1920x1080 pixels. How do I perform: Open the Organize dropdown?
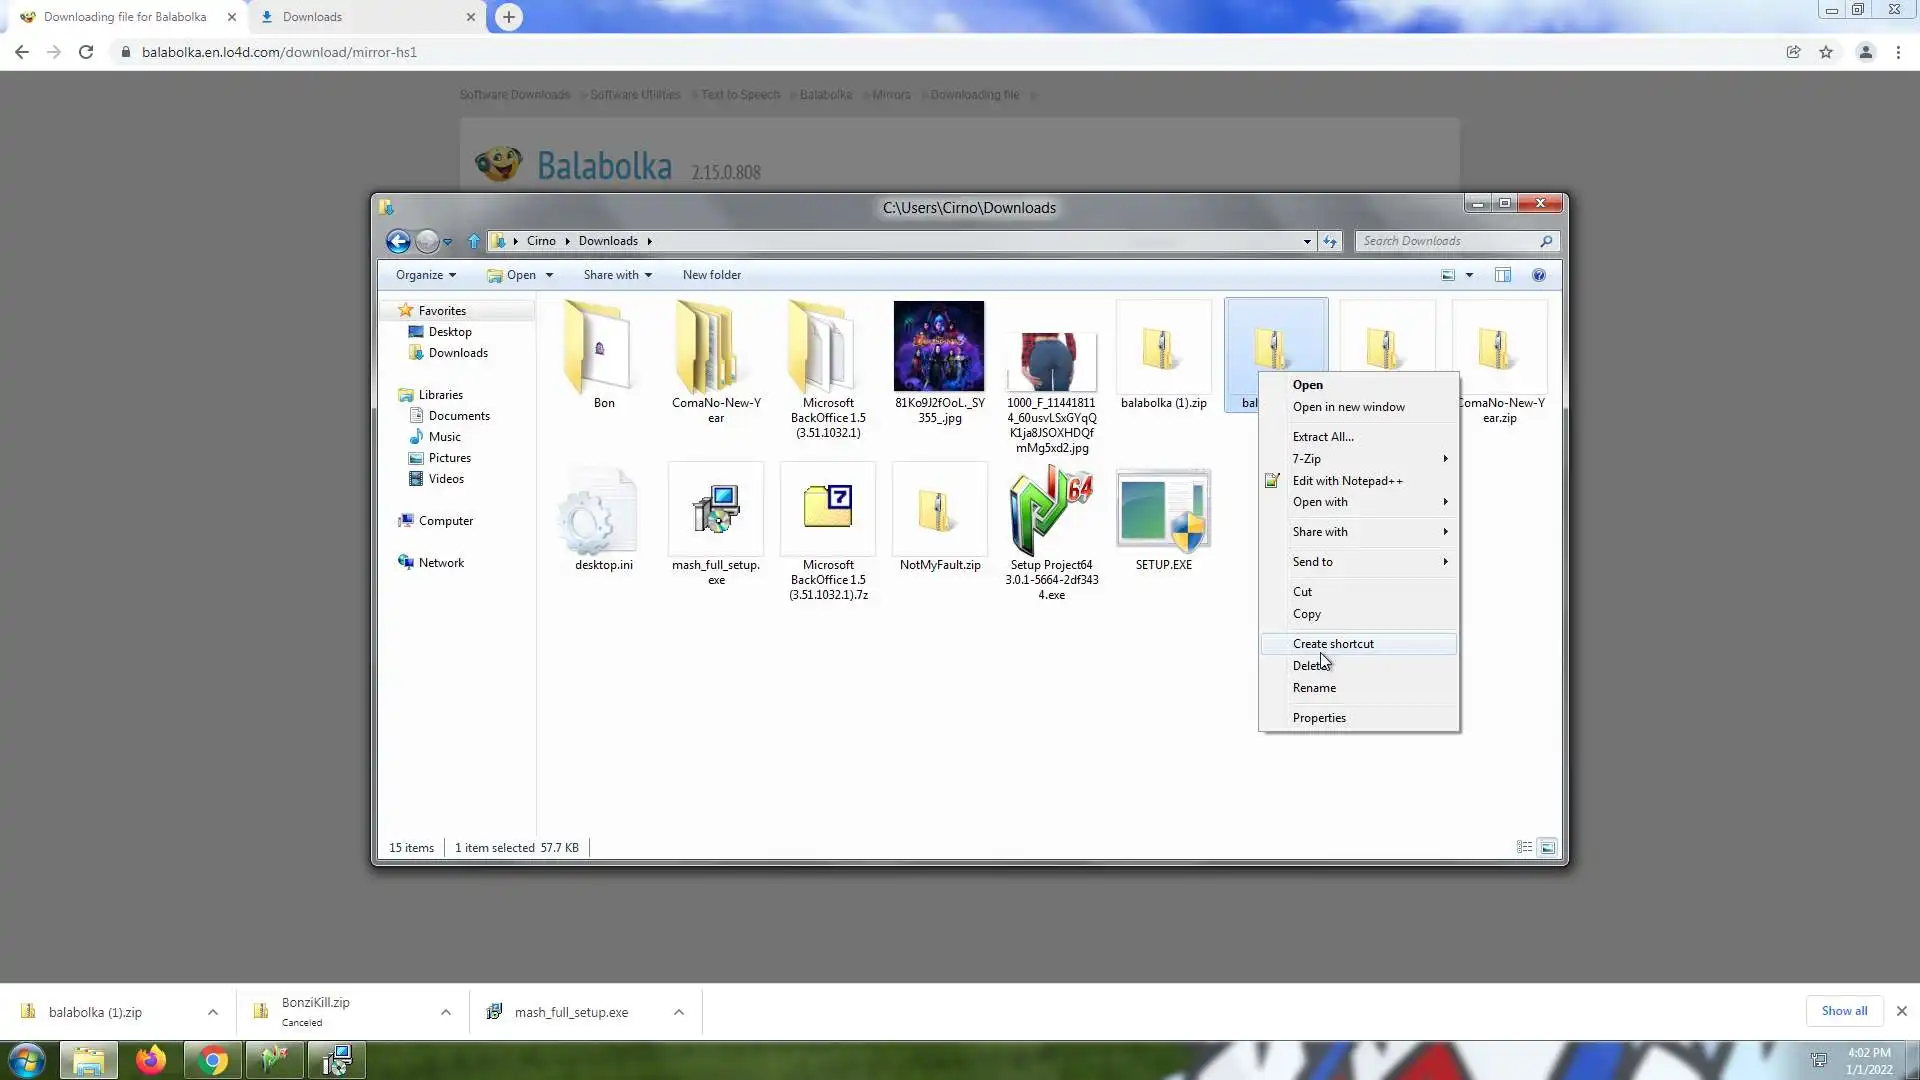425,275
